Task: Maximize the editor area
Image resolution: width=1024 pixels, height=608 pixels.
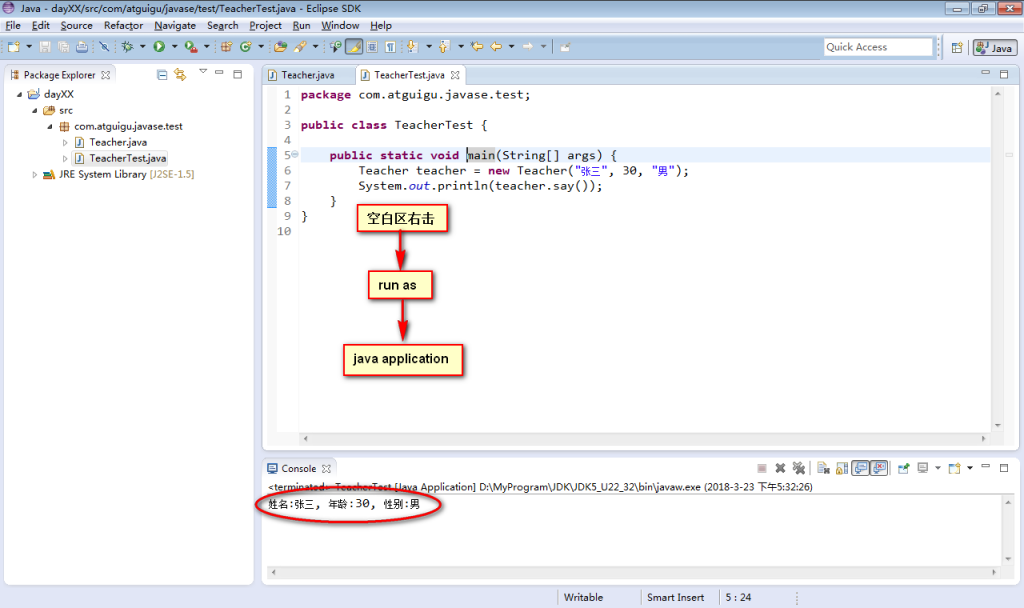Action: click(1004, 74)
